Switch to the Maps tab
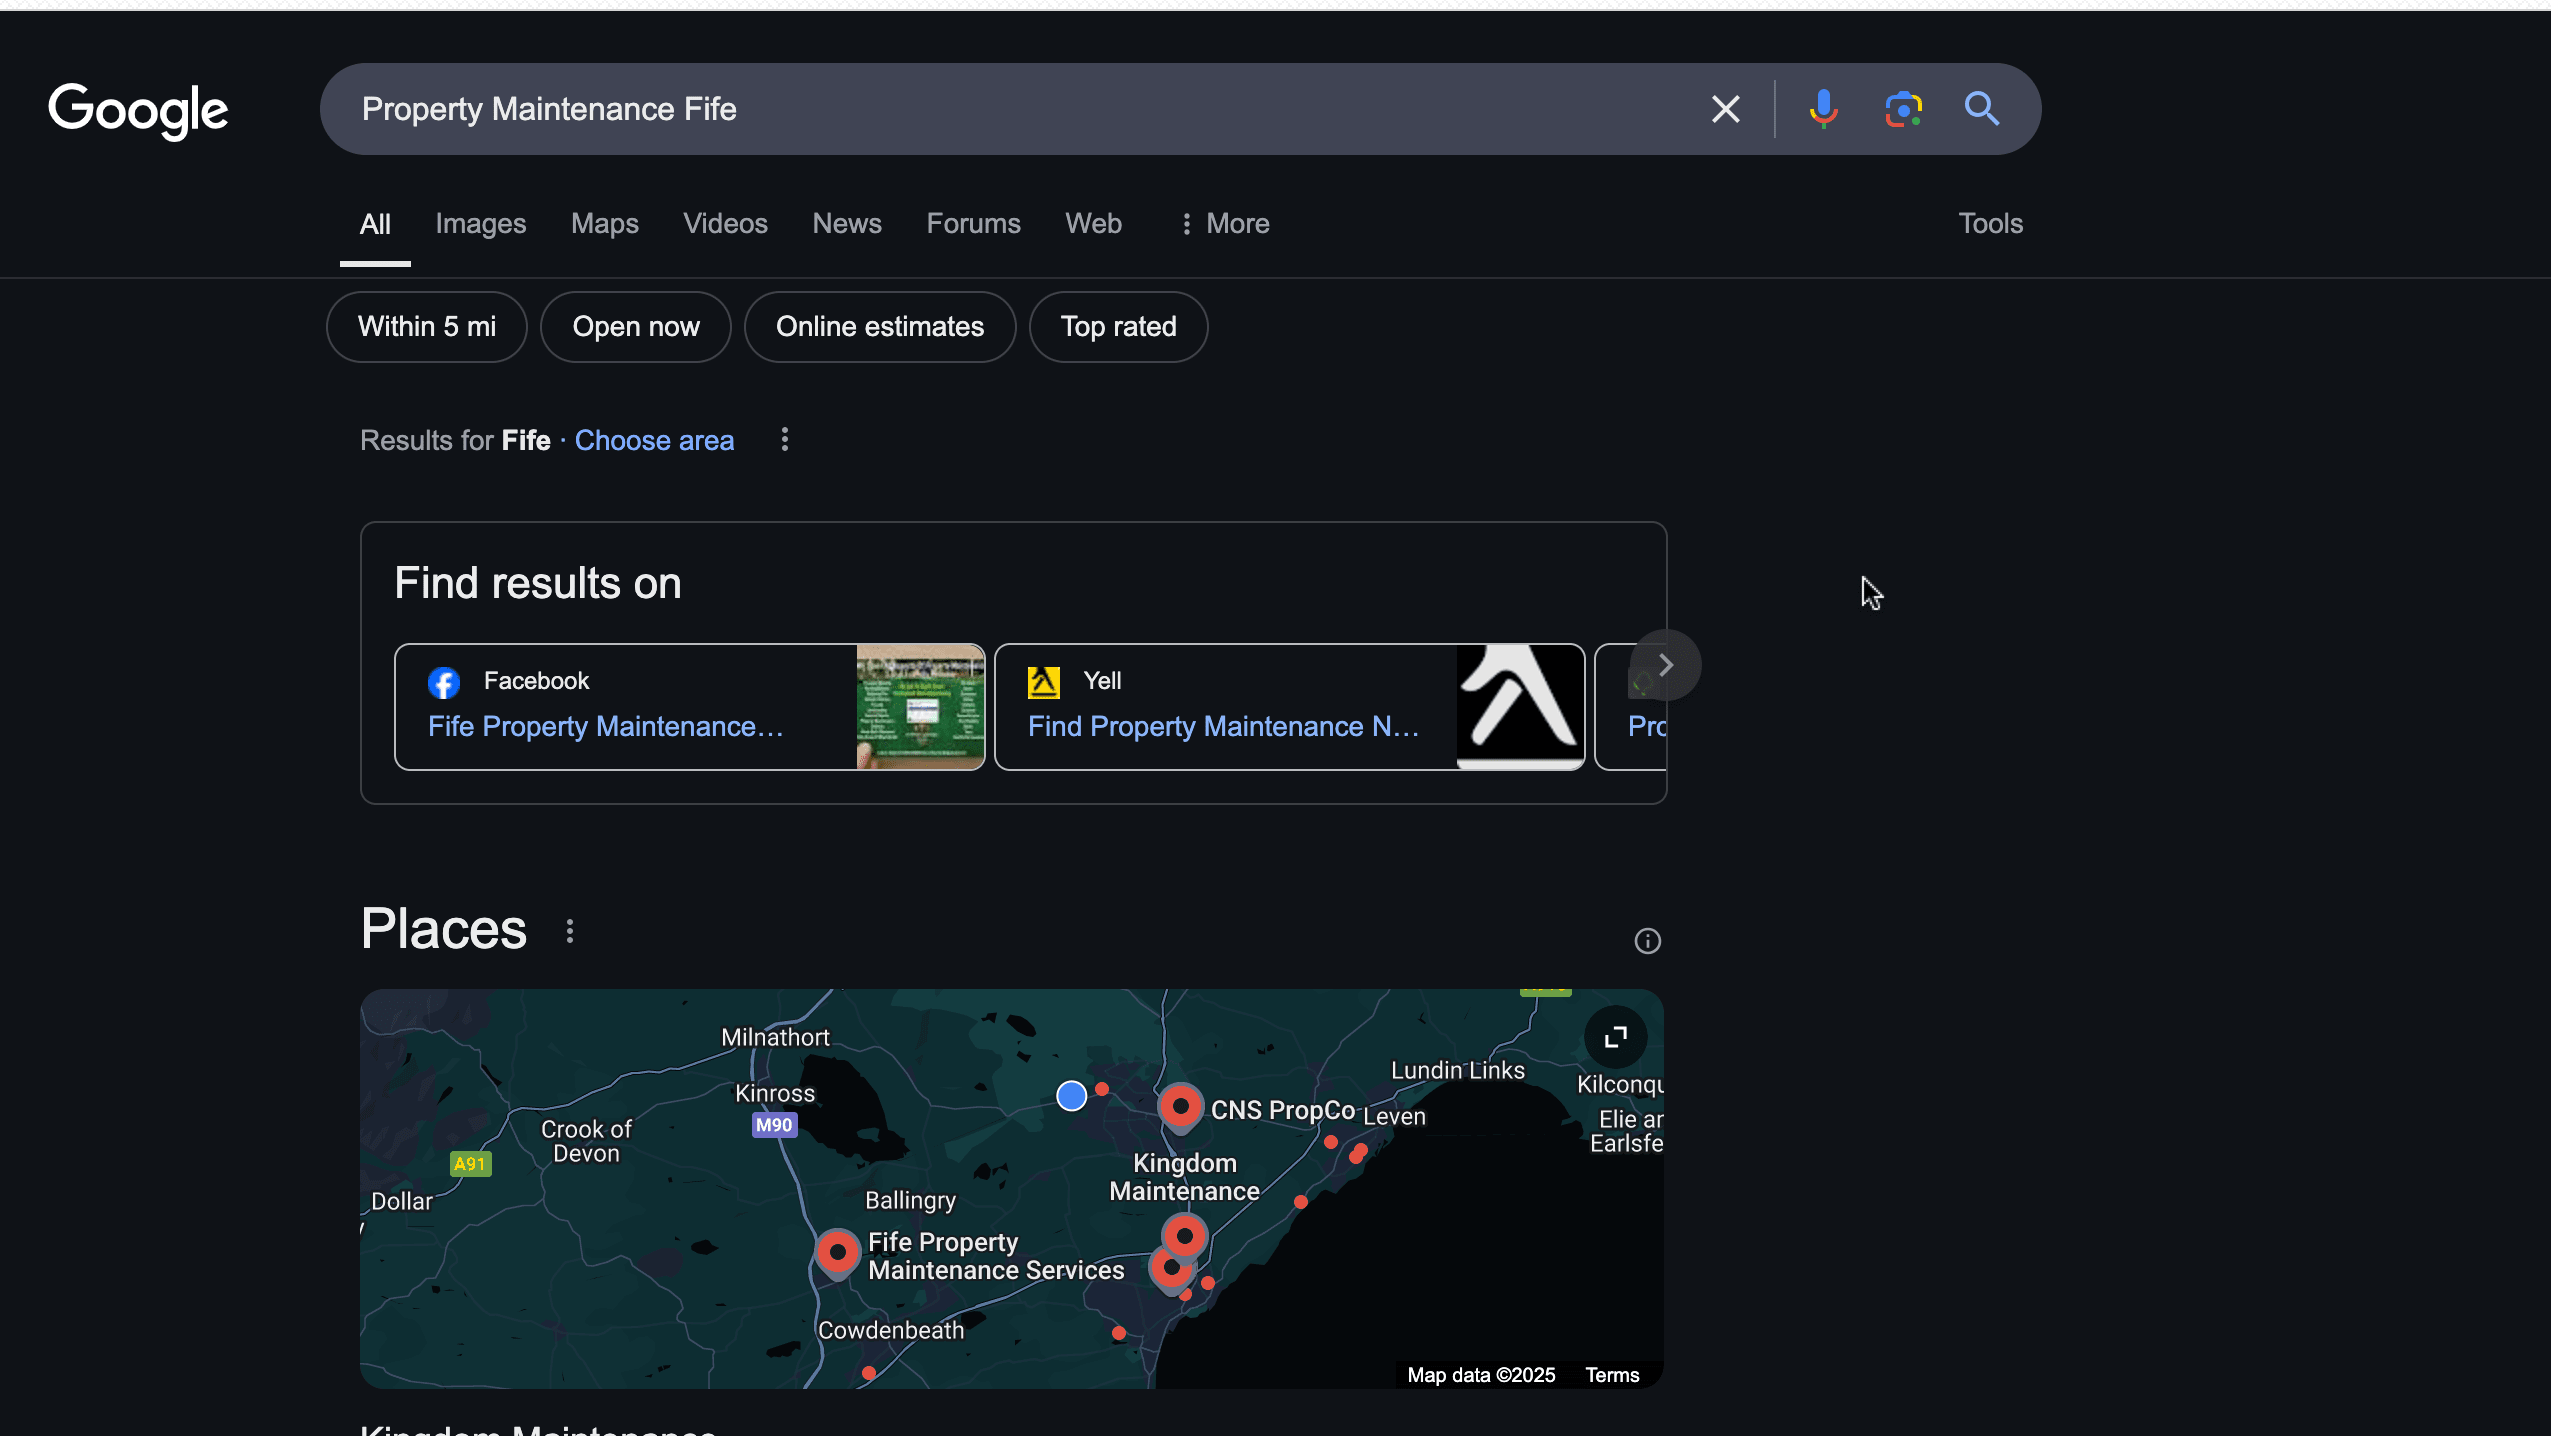Viewport: 2551px width, 1436px height. point(605,224)
